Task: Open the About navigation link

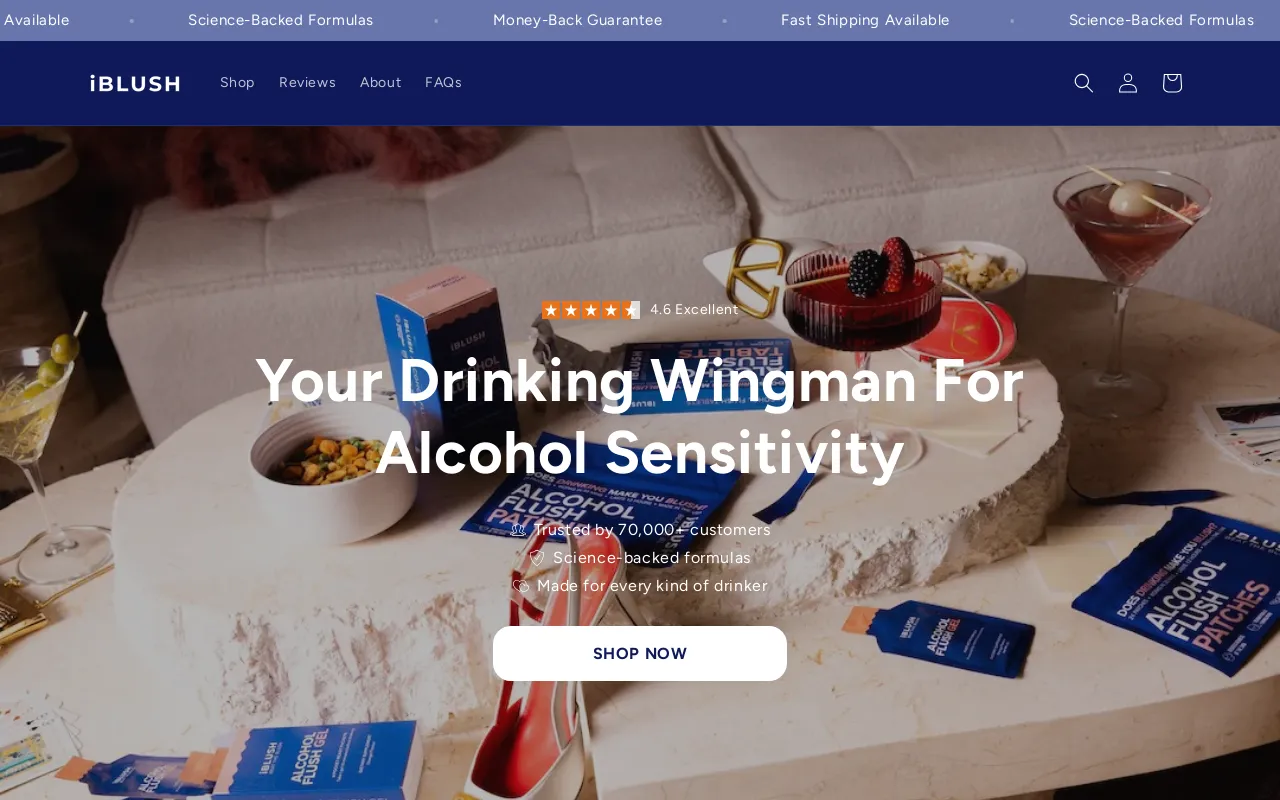Action: [380, 83]
